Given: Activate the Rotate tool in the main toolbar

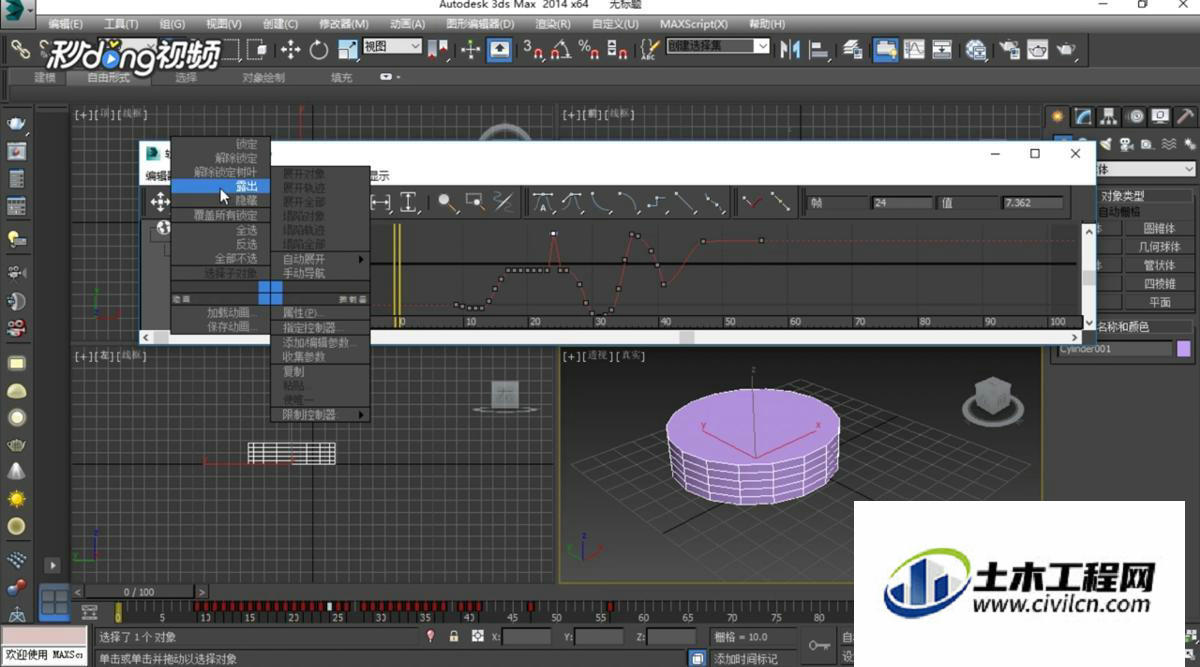Looking at the screenshot, I should [319, 49].
